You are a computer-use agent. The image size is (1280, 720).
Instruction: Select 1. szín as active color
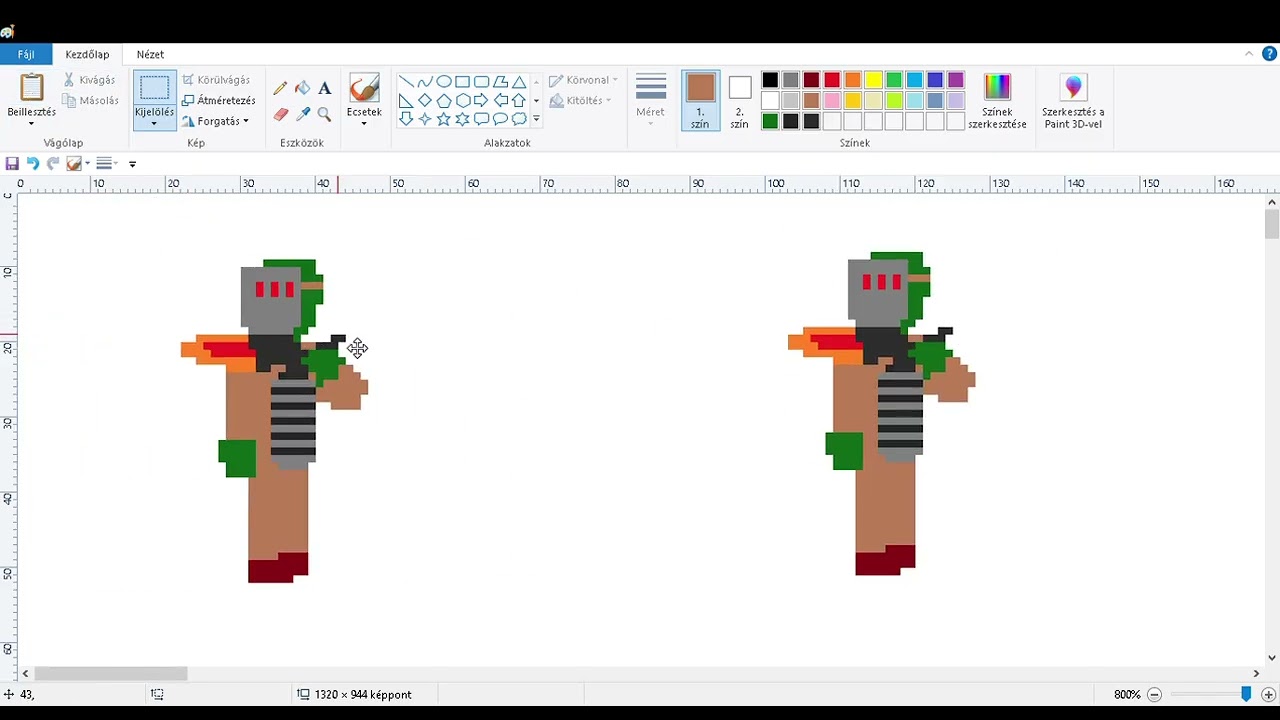click(x=700, y=100)
